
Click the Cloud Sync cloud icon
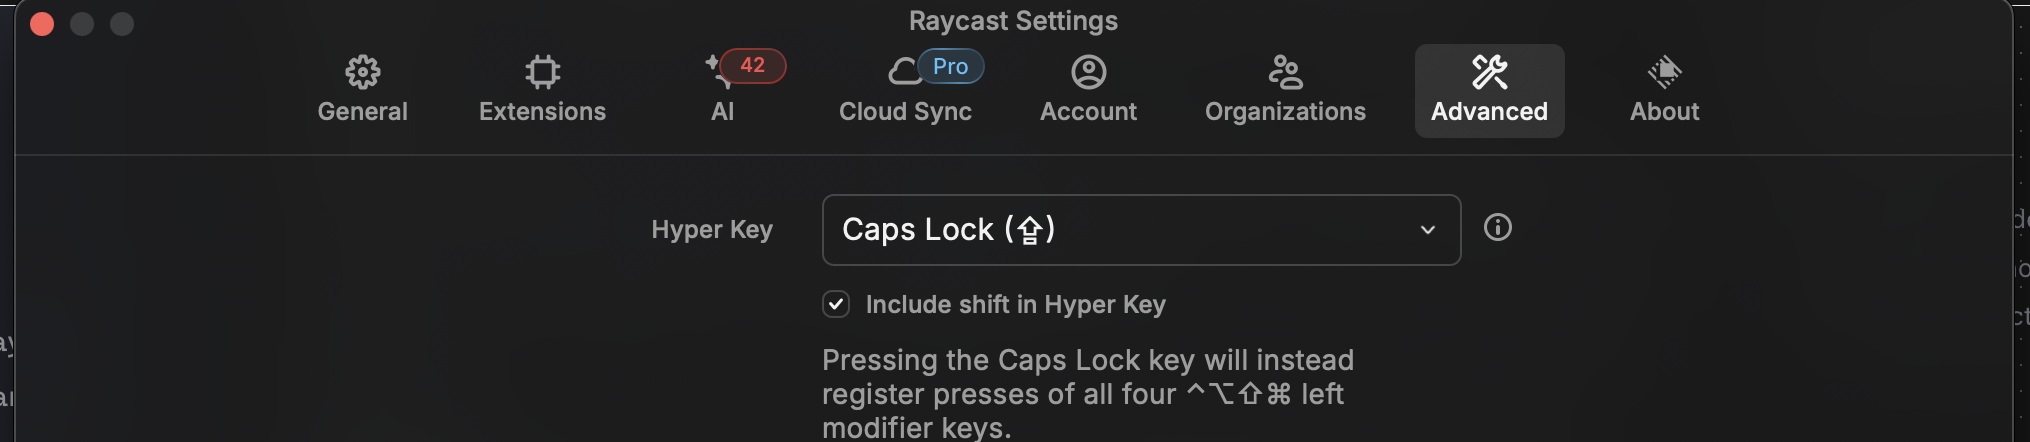902,72
